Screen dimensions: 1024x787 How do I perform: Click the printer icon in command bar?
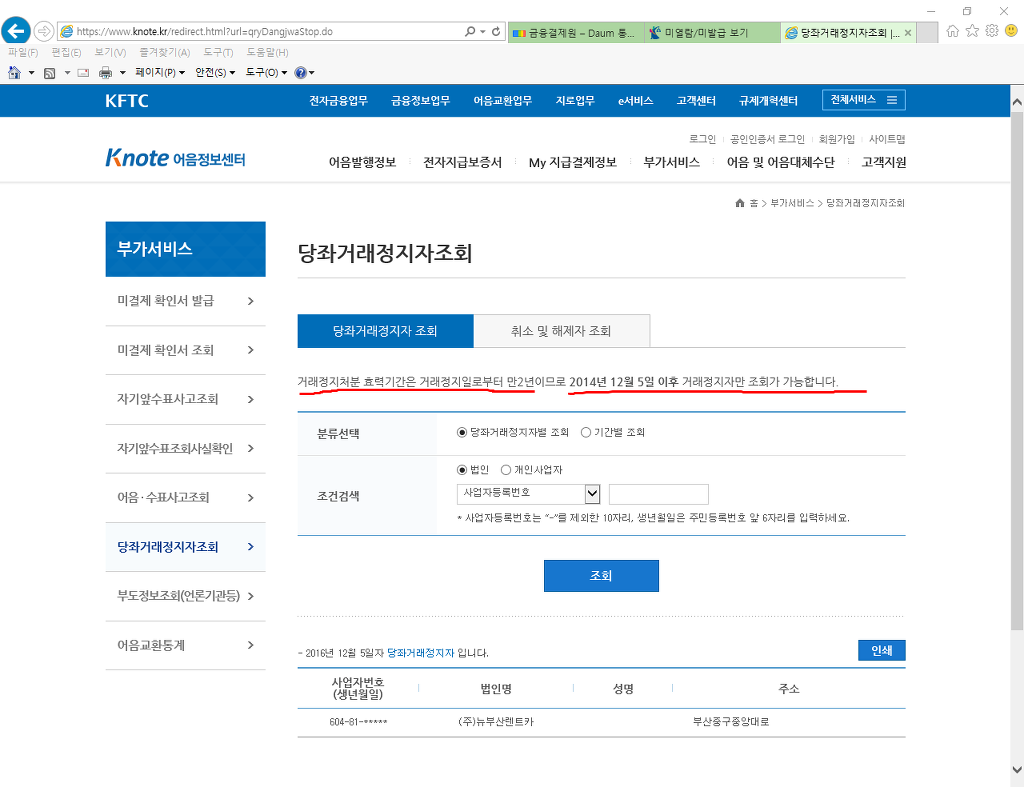pos(105,72)
